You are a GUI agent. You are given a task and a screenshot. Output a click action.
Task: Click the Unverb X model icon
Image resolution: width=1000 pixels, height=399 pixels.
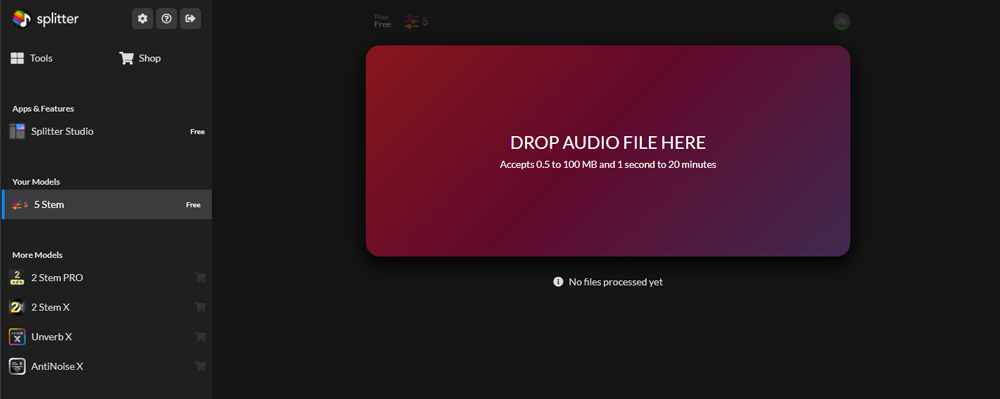point(17,337)
